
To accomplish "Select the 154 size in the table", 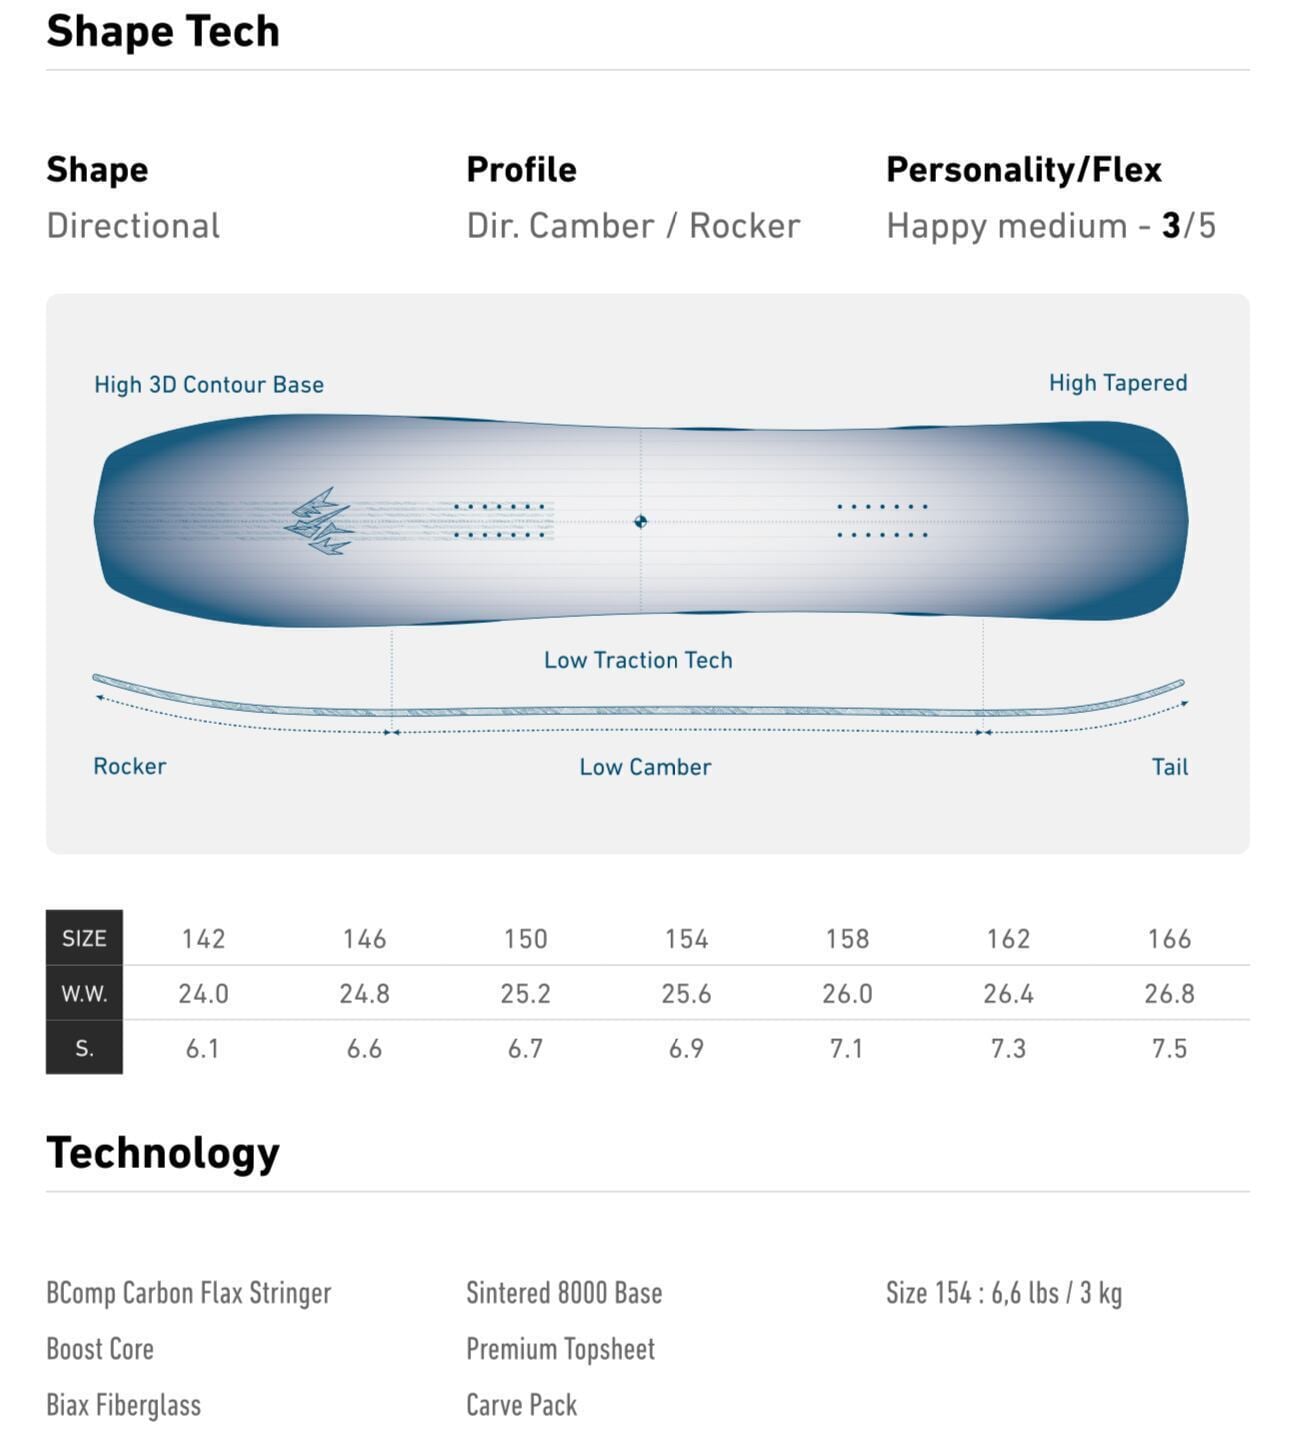I will [686, 939].
